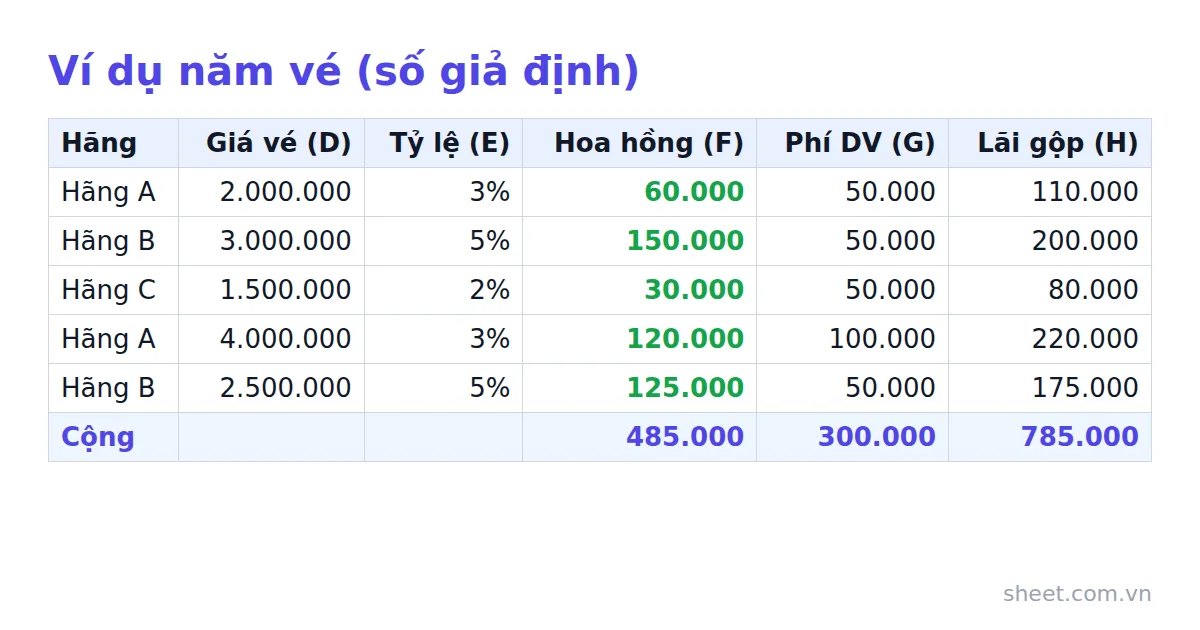Select the gross profit cell 110.000
1200x630 pixels.
click(x=1050, y=192)
